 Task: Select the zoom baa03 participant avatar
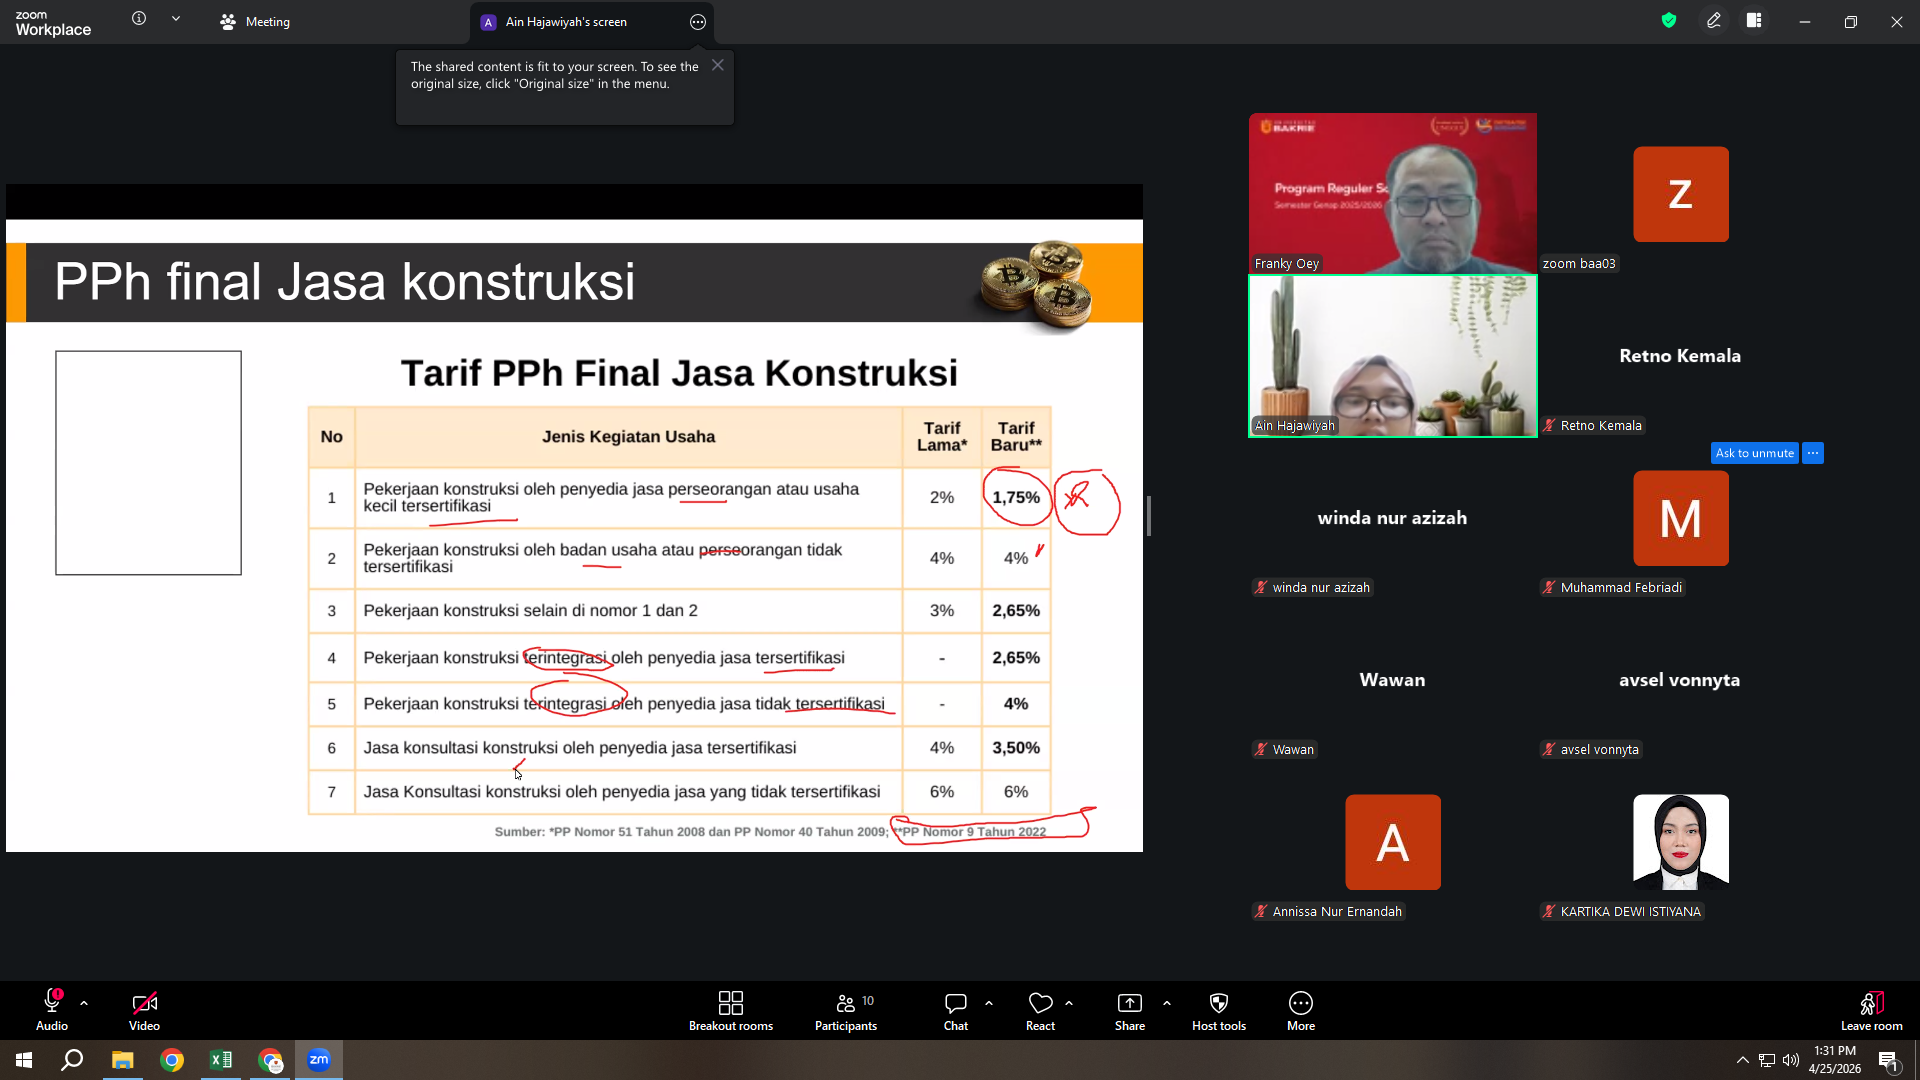[1681, 194]
